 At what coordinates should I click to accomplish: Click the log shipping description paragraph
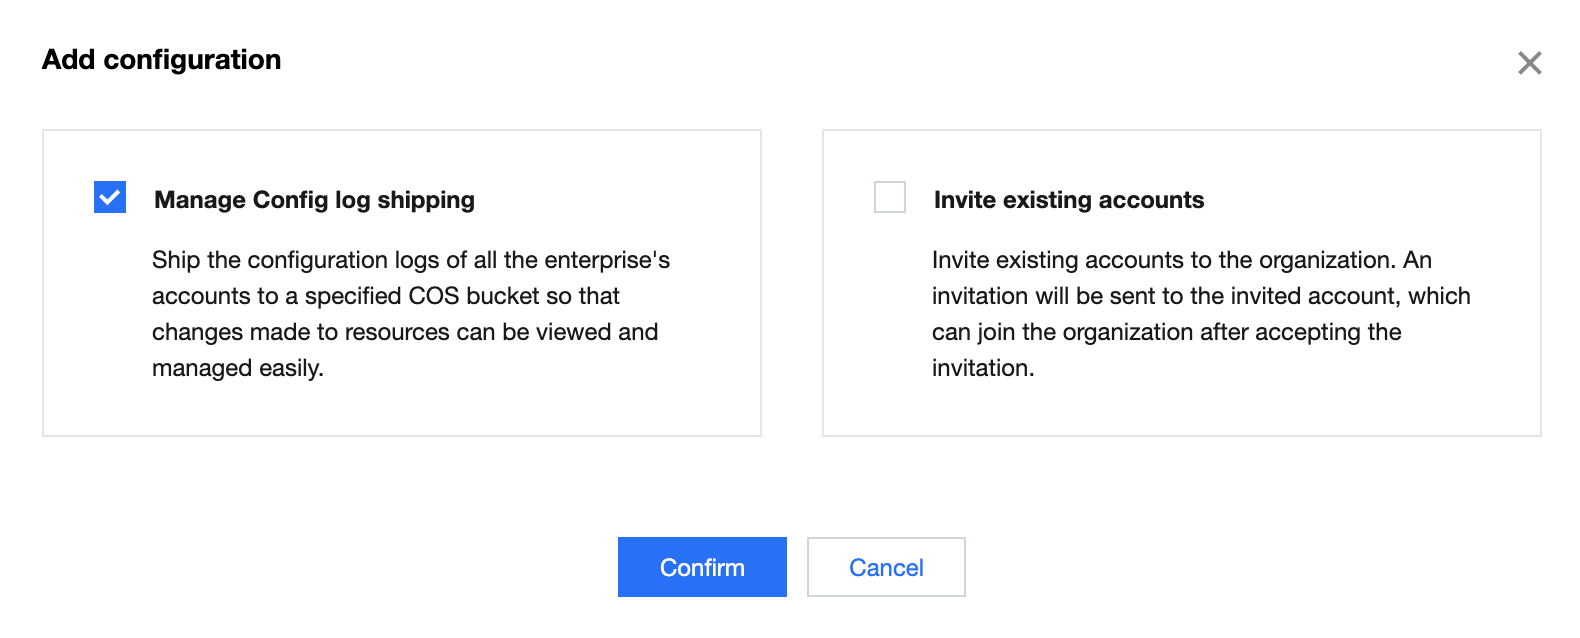(405, 314)
